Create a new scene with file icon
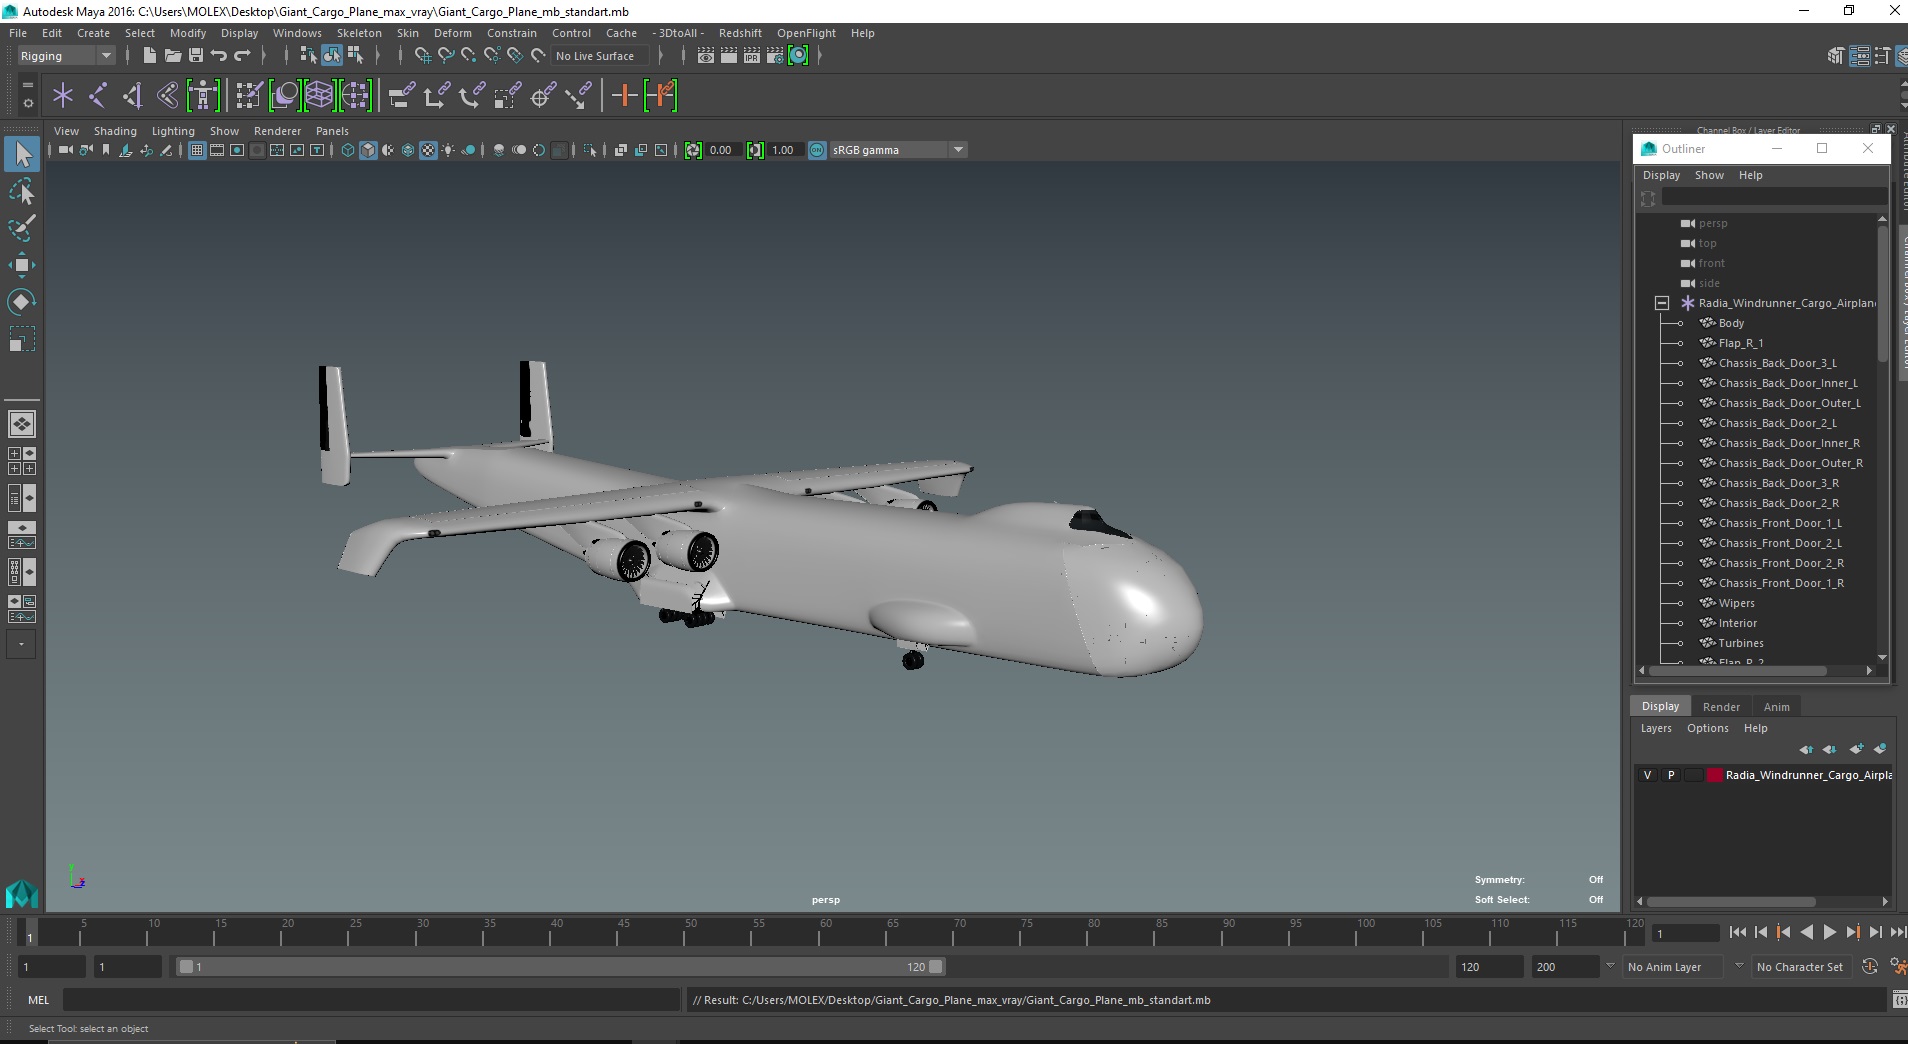Screen dimensions: 1908x1044 coord(149,56)
